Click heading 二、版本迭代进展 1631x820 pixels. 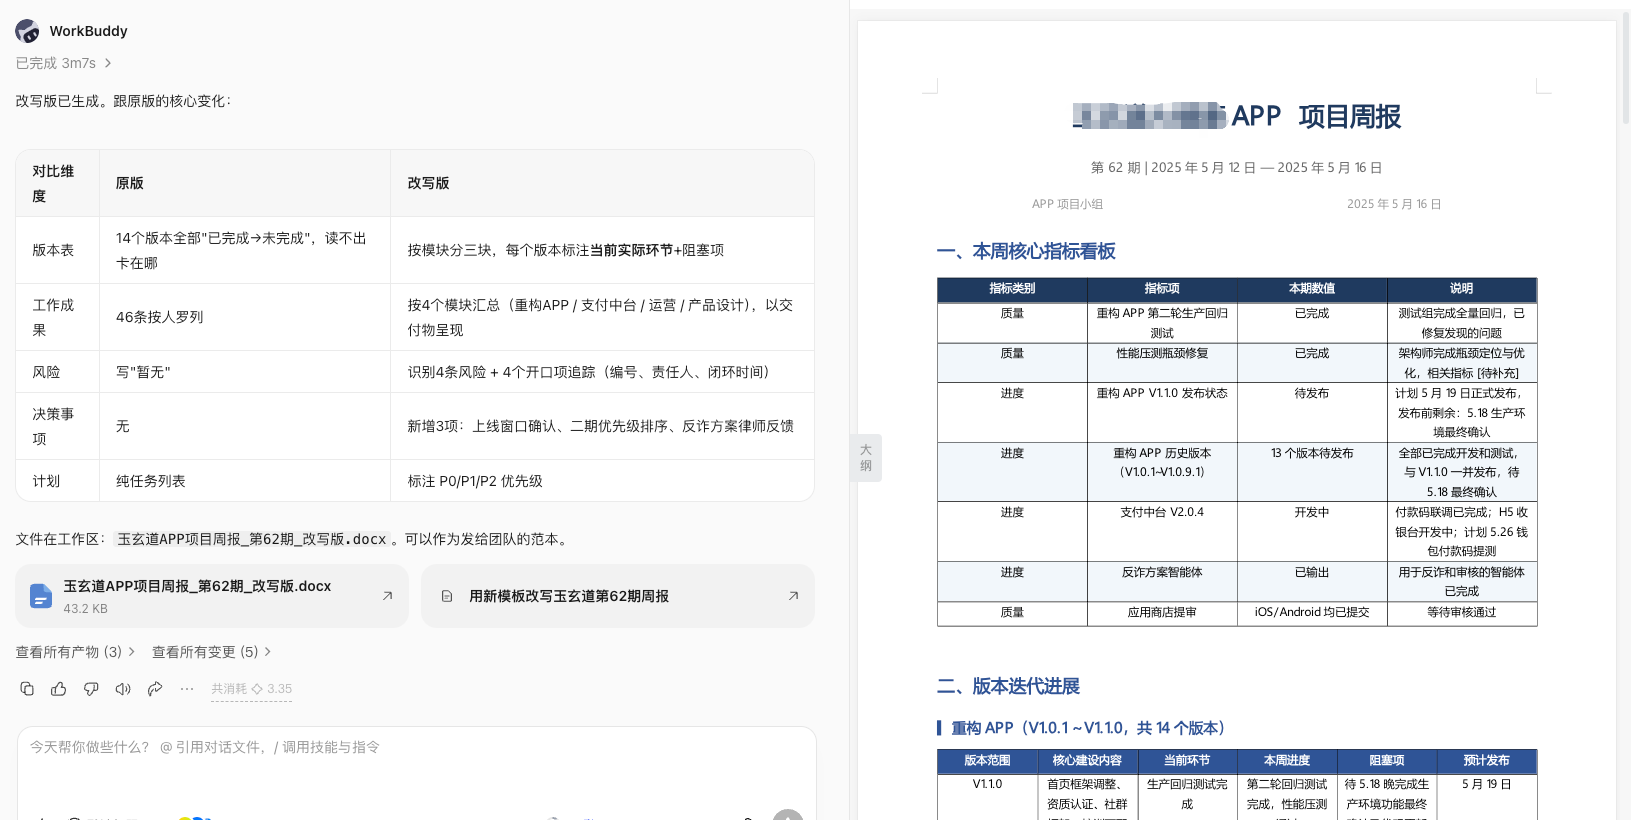click(x=1008, y=686)
